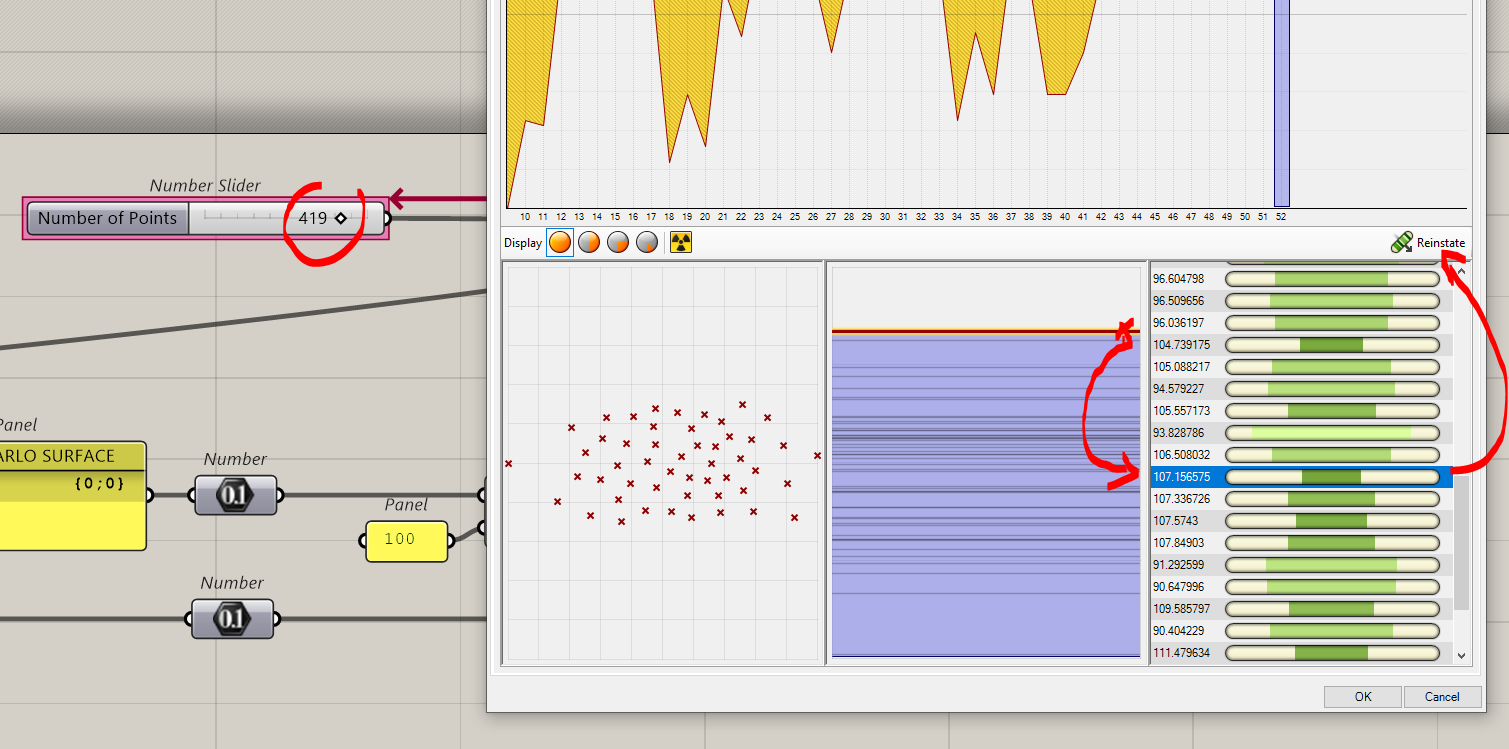The width and height of the screenshot is (1509, 749).
Task: Select genome row 105.088217
Action: point(1301,367)
